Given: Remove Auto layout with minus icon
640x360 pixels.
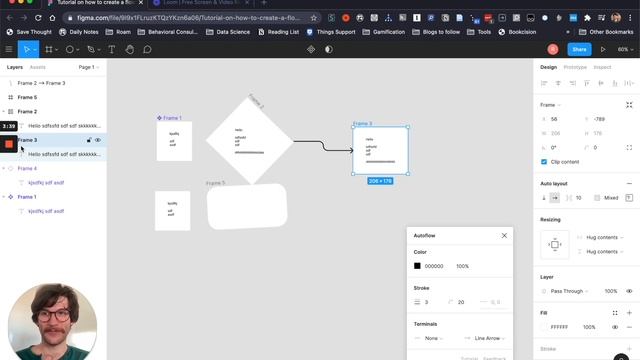Looking at the screenshot, I should click(629, 184).
